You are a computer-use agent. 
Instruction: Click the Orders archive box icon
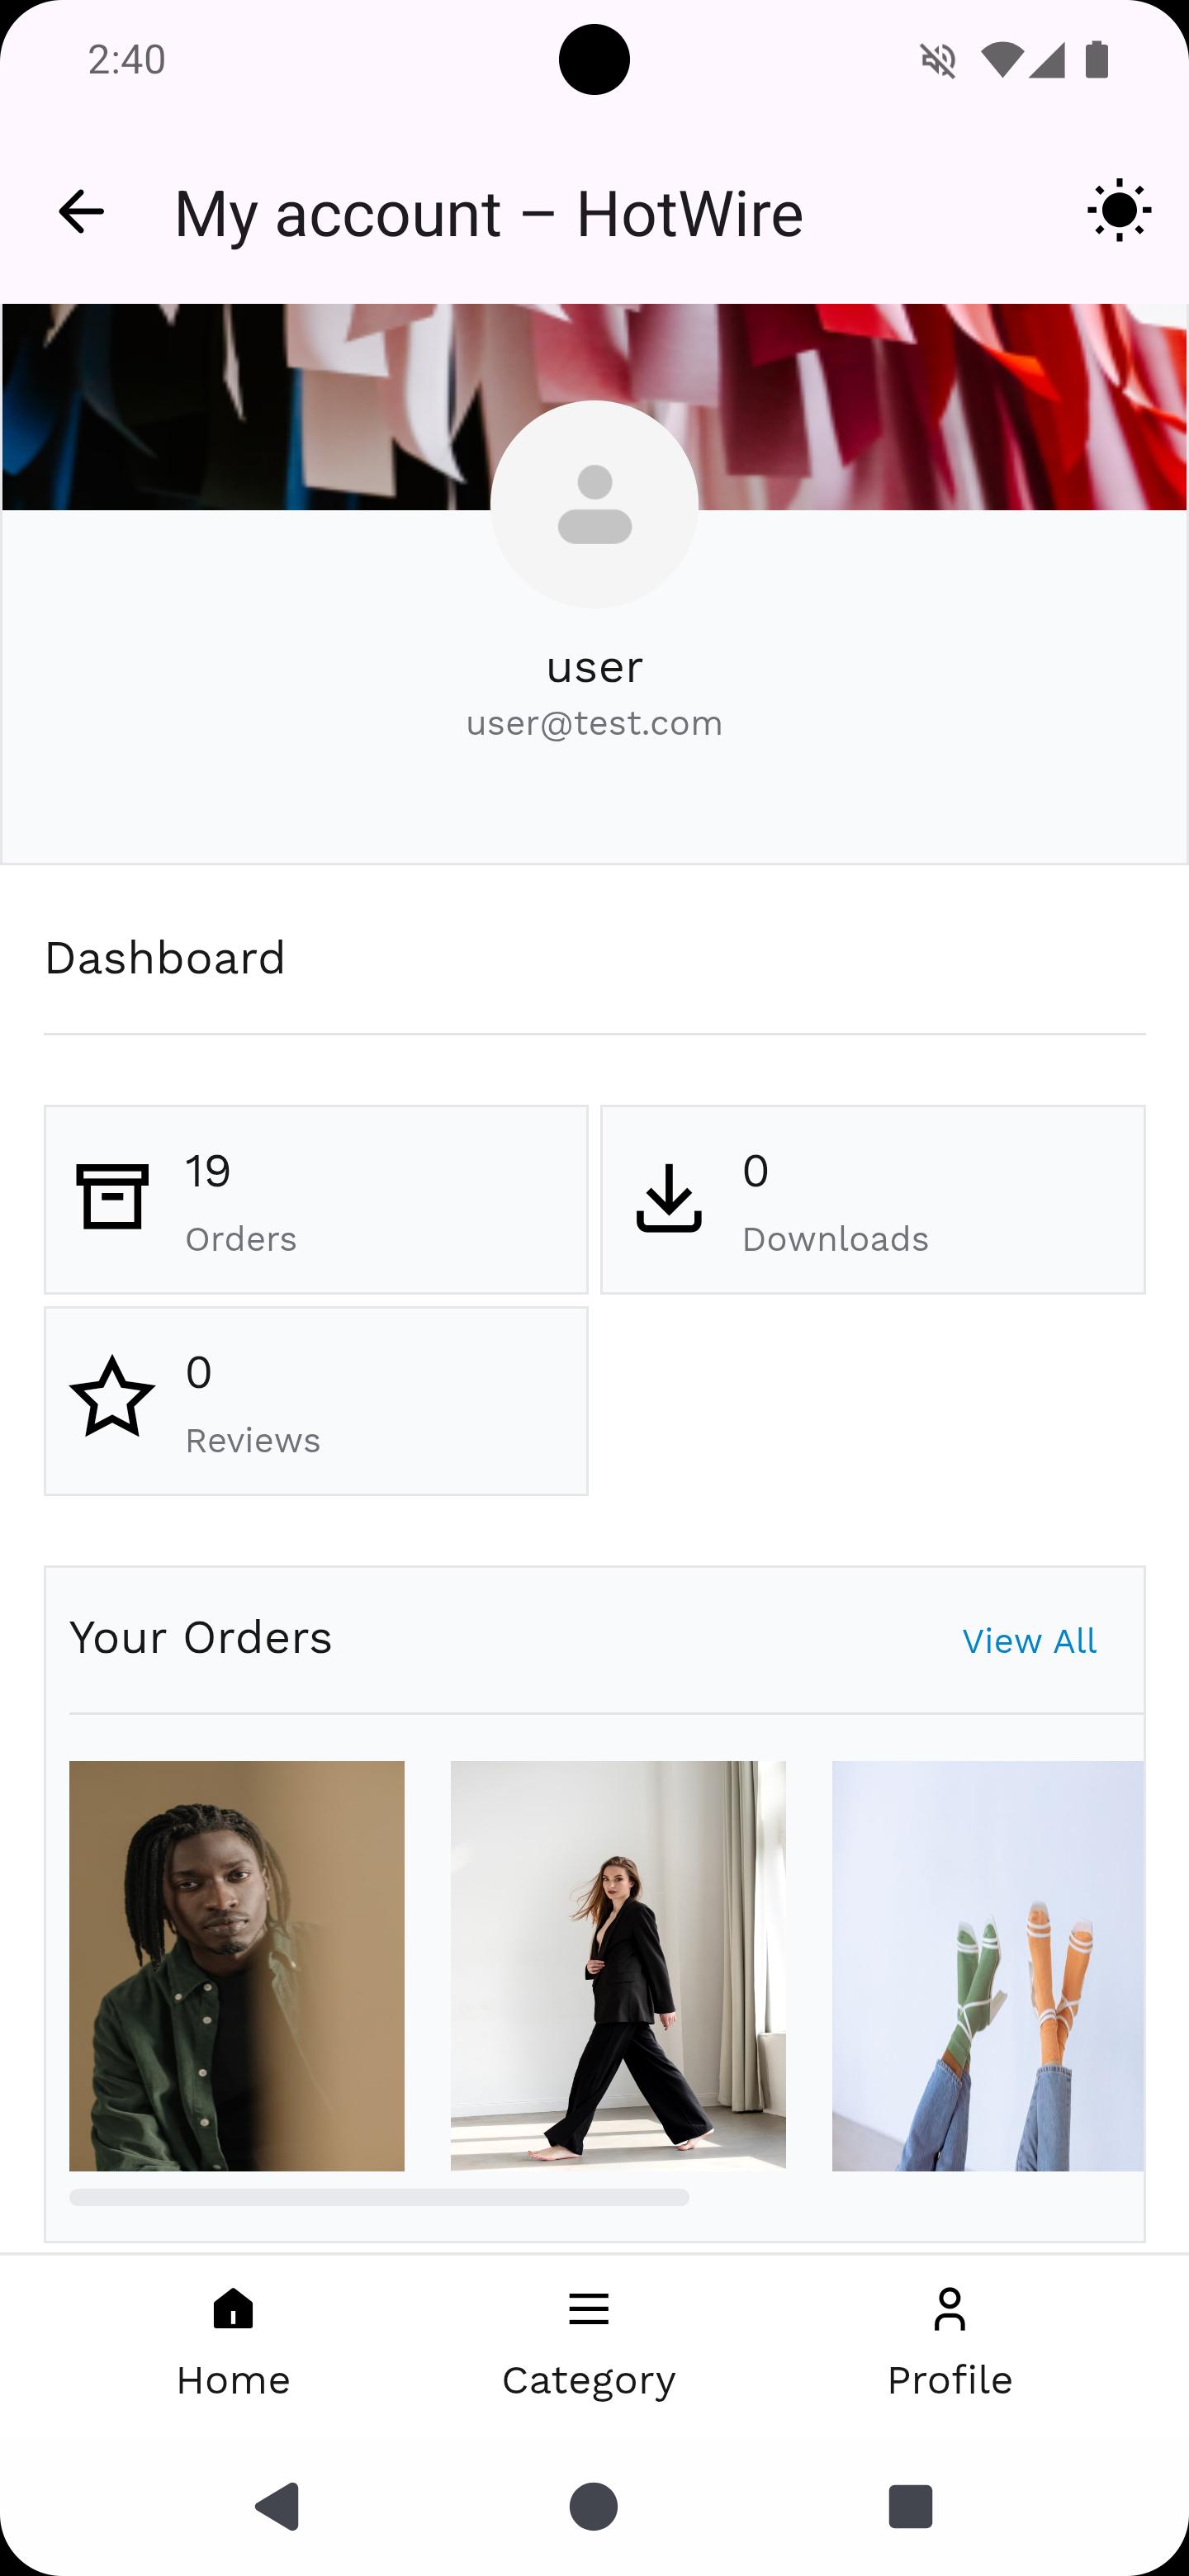point(112,1197)
